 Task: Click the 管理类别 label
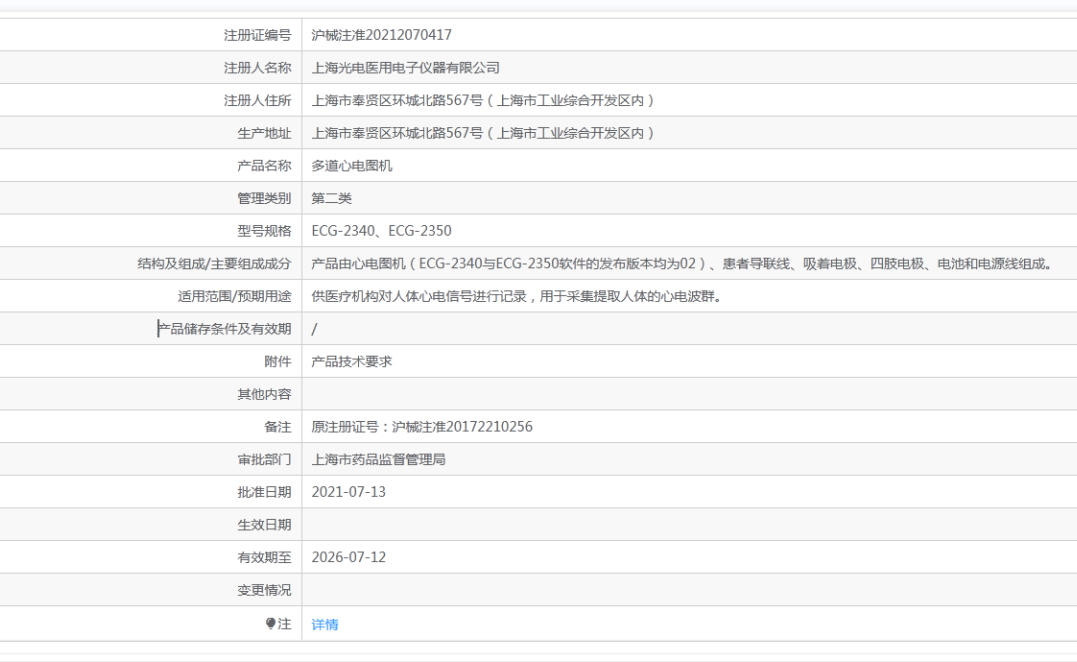[264, 198]
